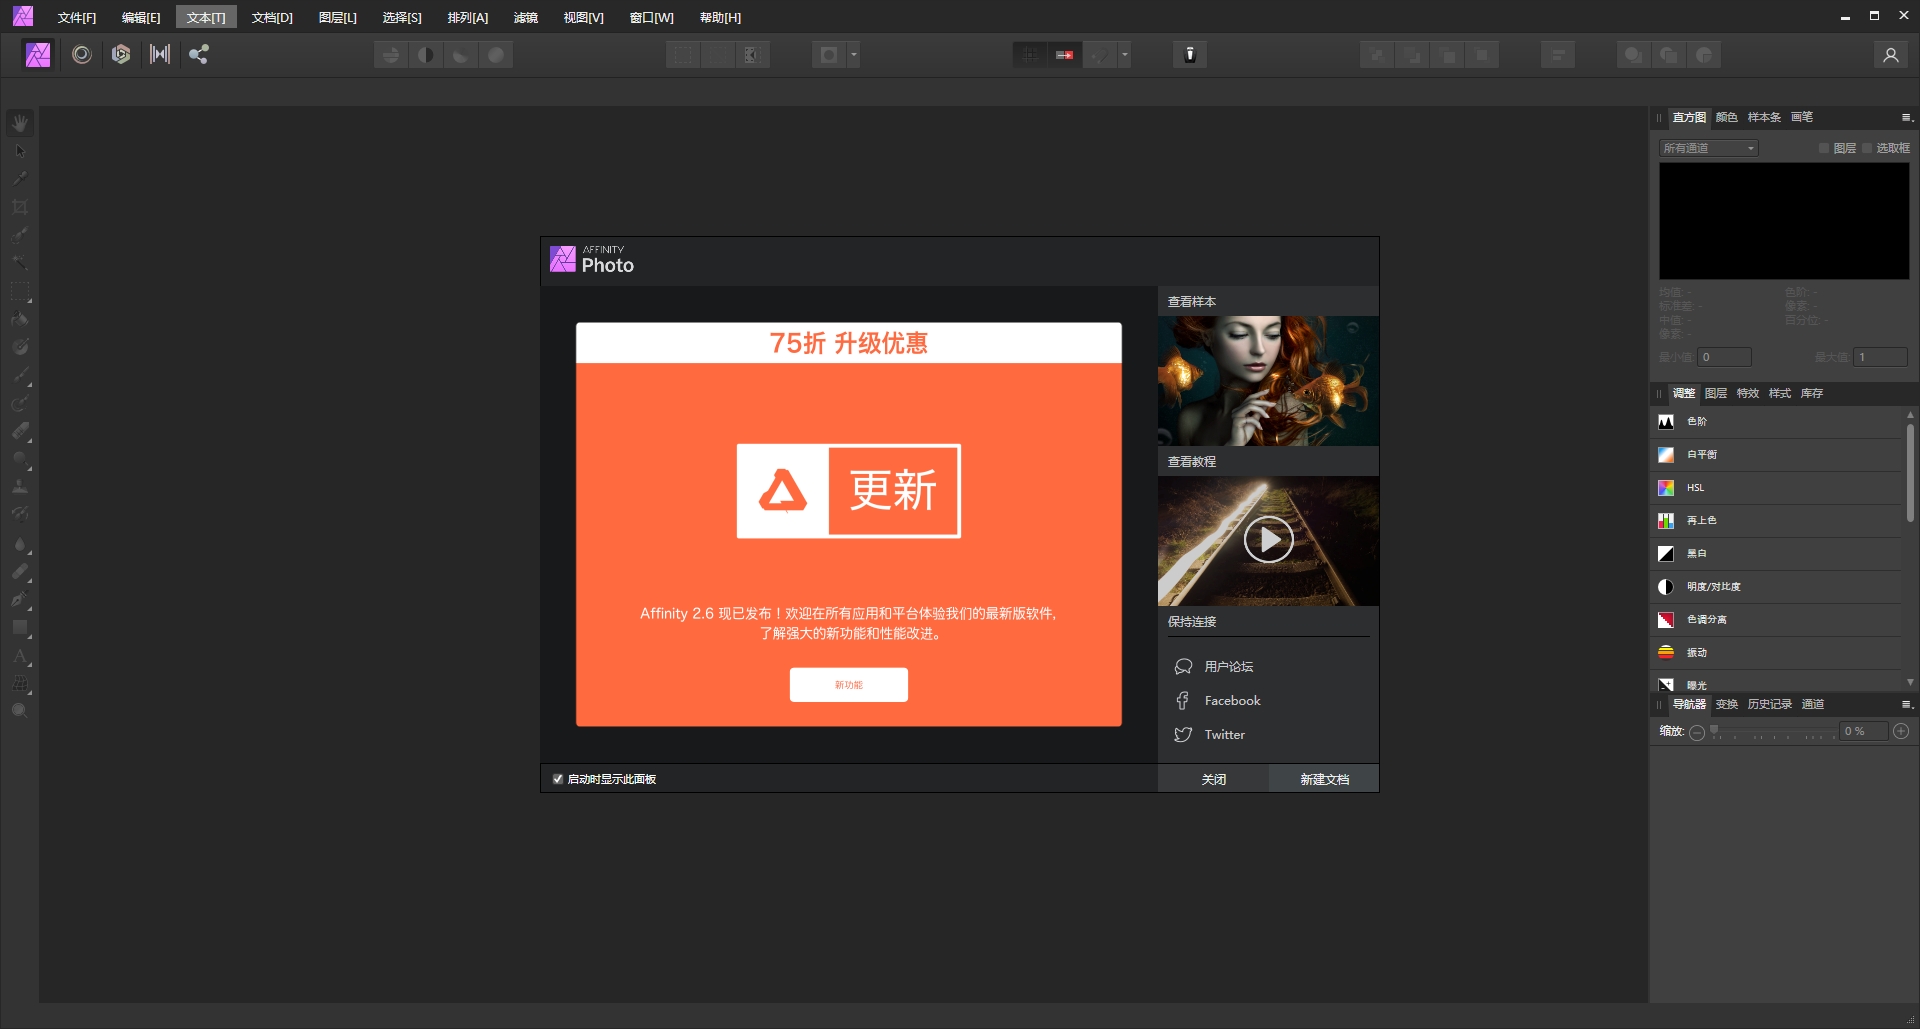Open the 滤镜 menu
Viewport: 1920px width, 1029px height.
click(x=526, y=17)
